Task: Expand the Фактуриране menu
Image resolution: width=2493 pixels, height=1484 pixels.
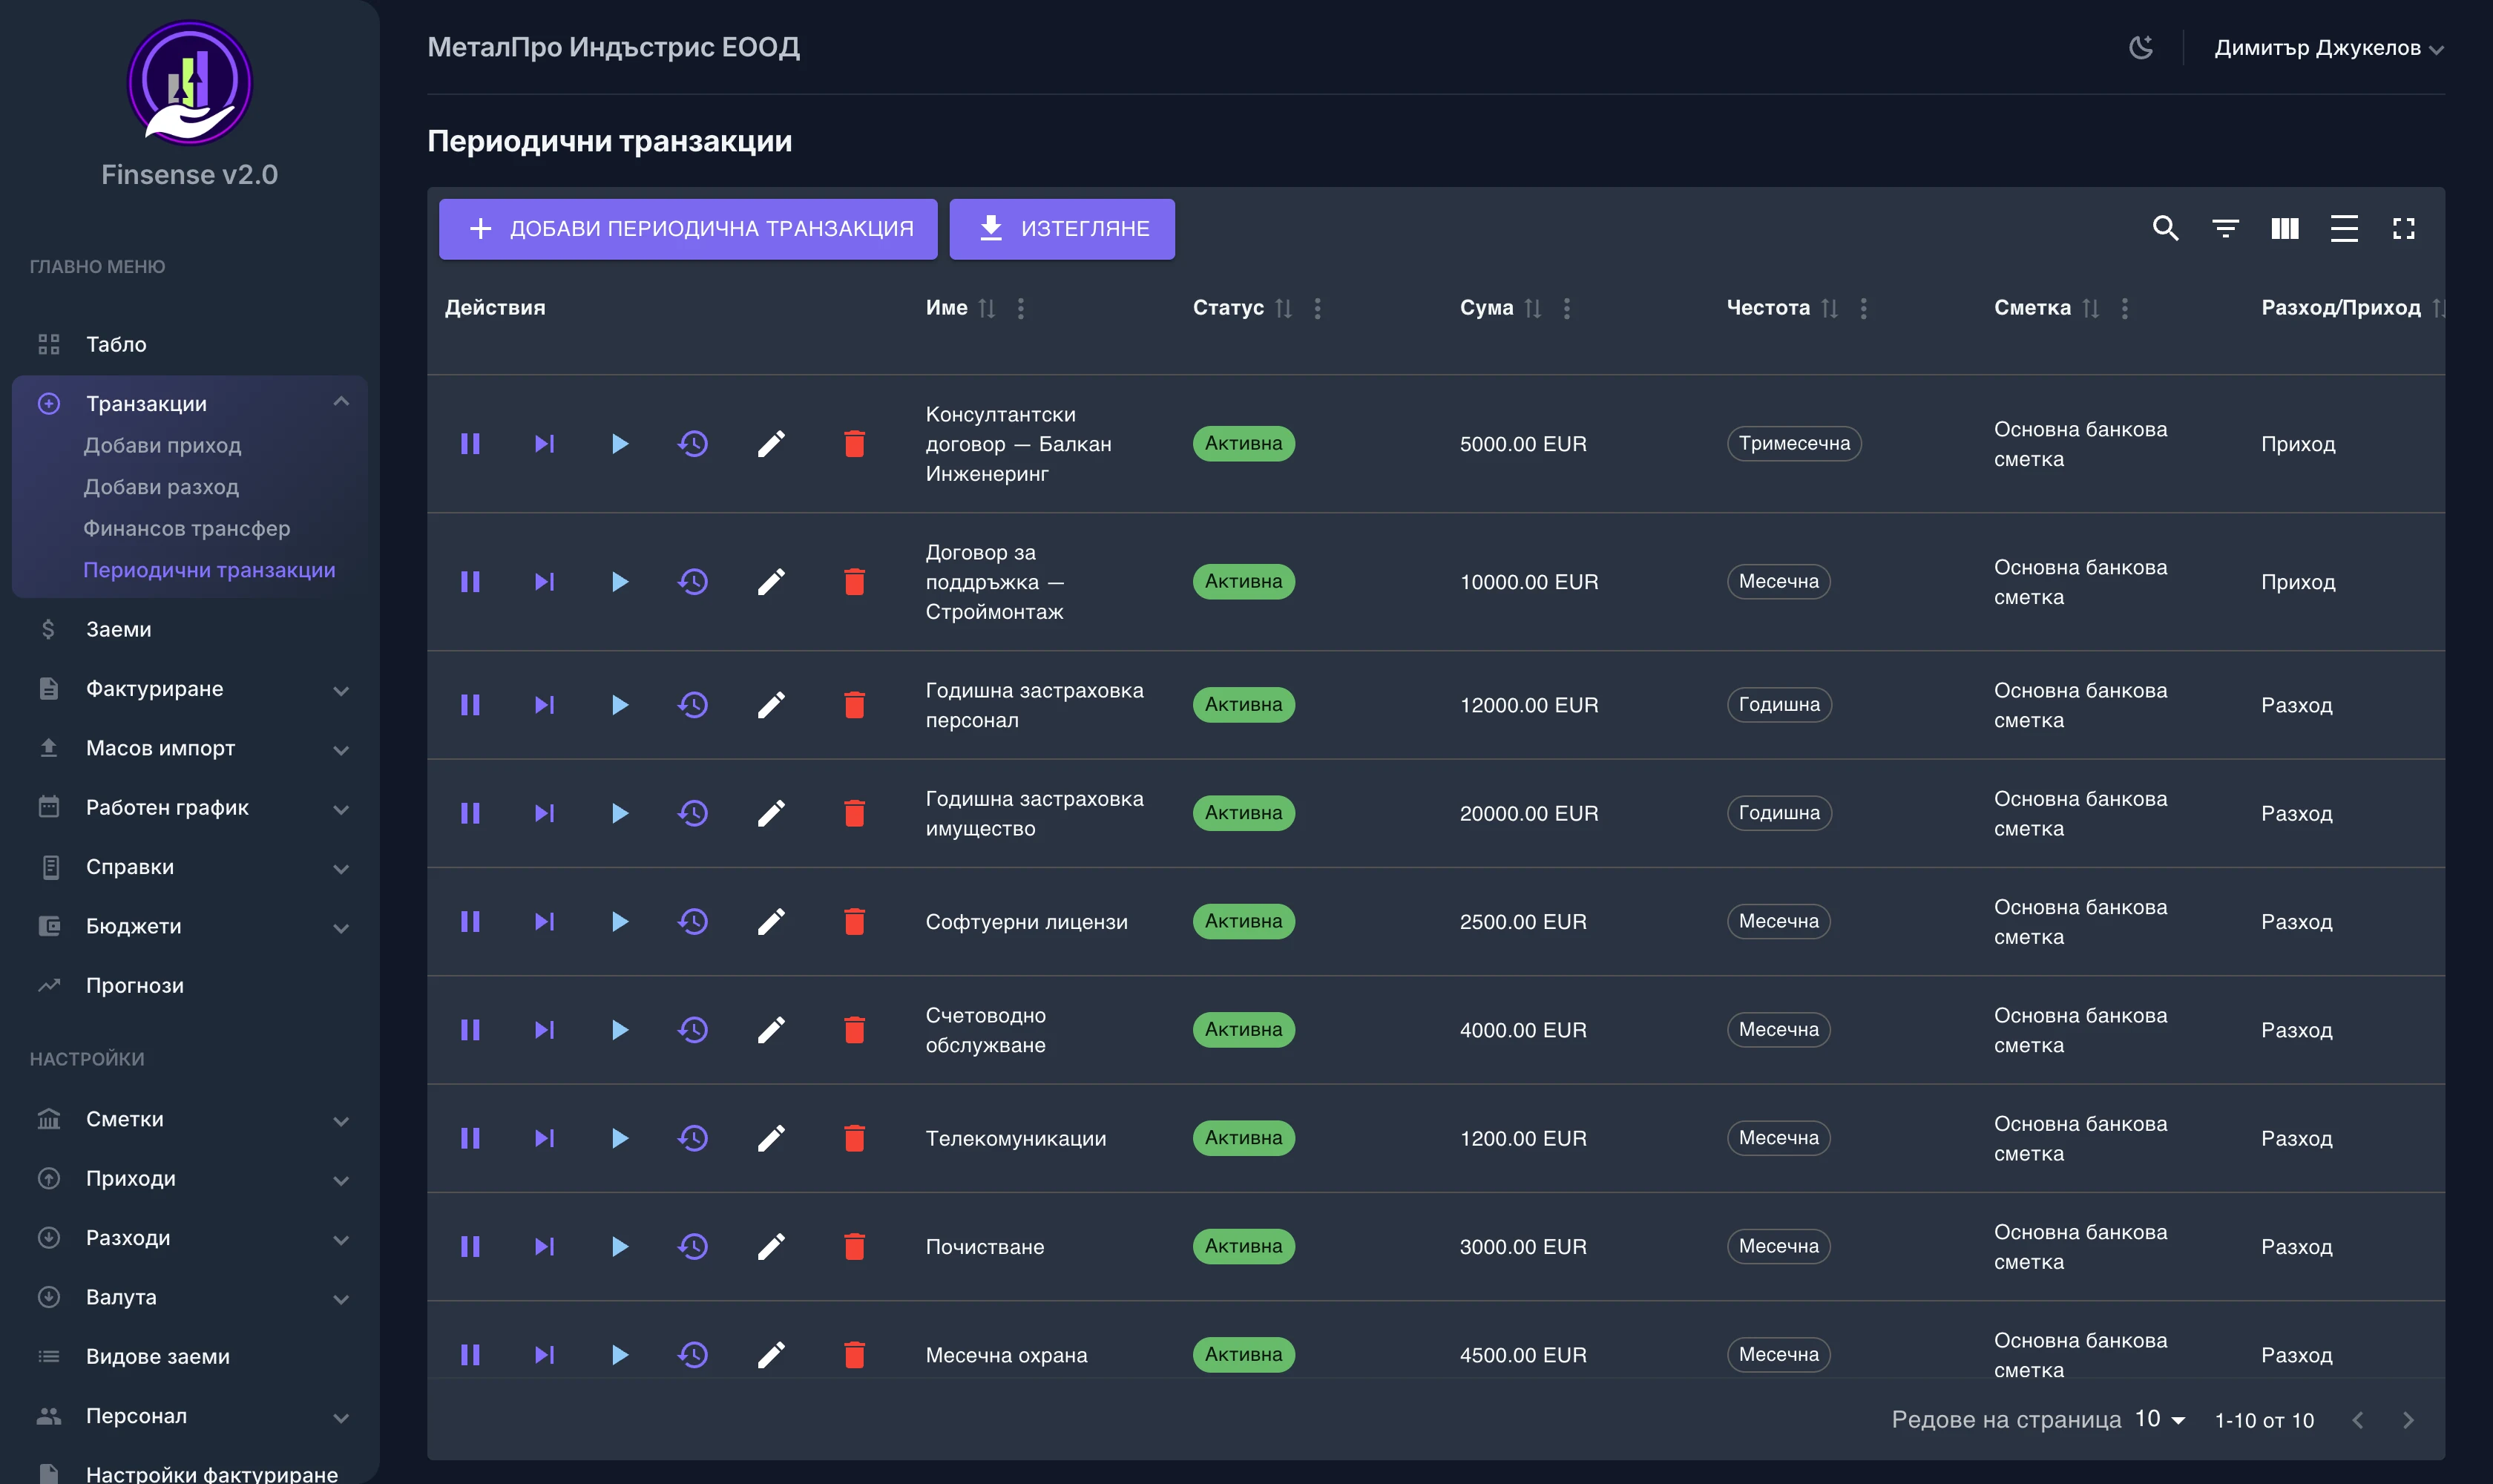Action: pyautogui.click(x=190, y=689)
